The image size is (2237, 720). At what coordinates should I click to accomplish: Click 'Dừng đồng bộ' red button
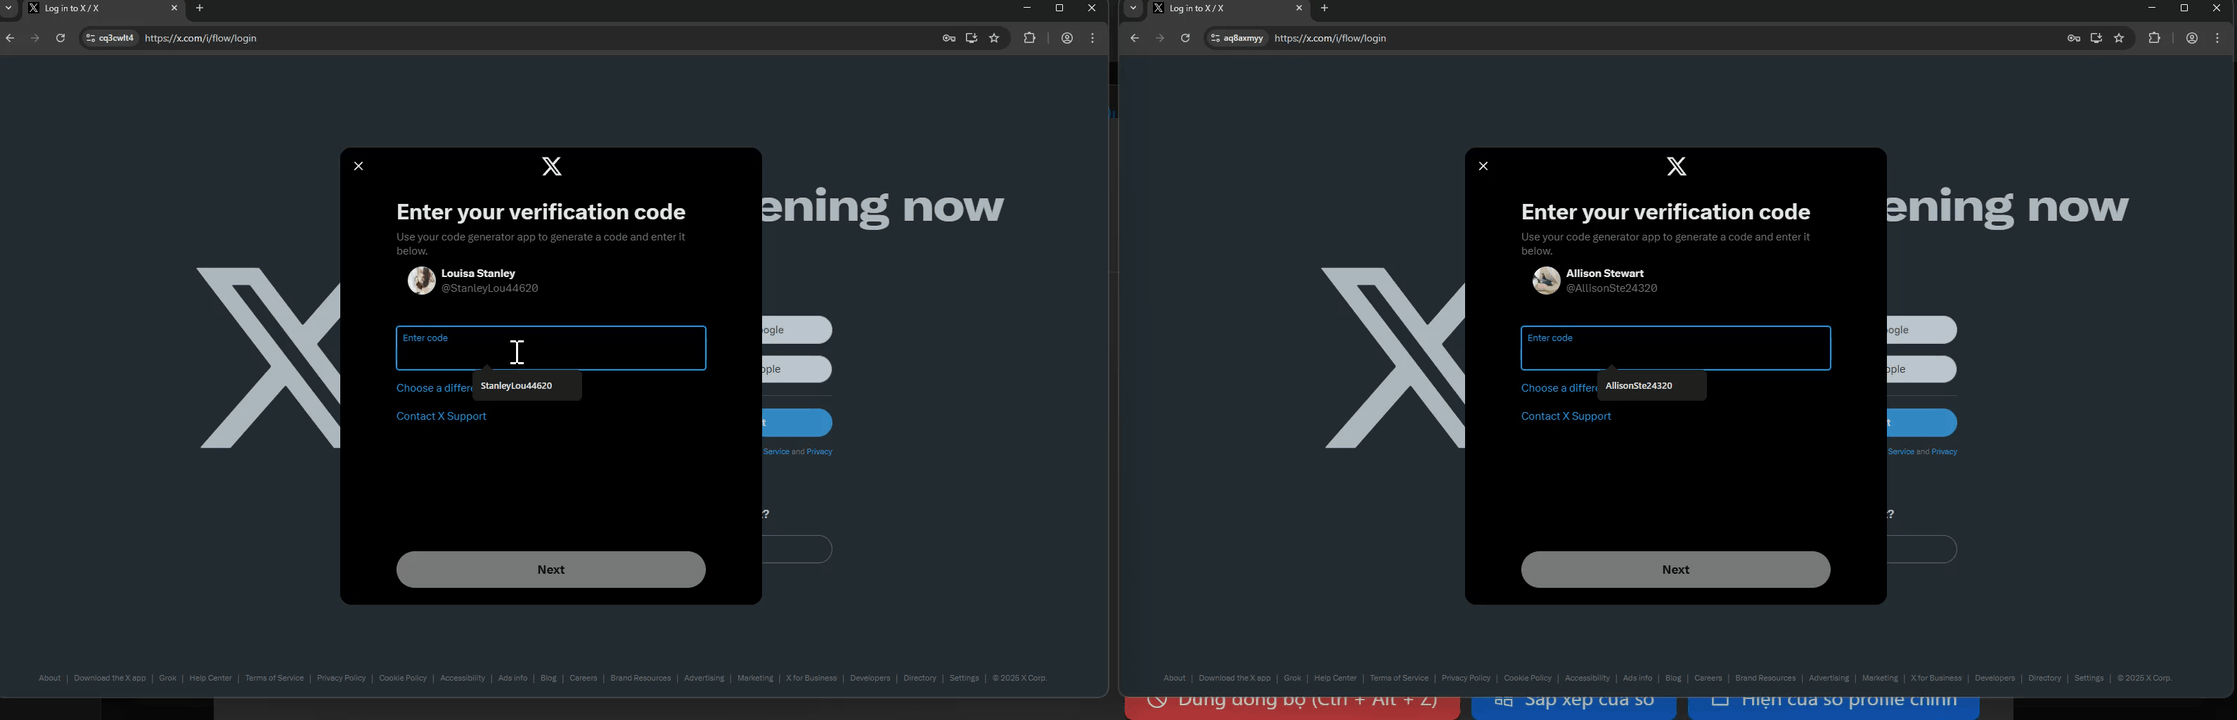coord(1292,706)
